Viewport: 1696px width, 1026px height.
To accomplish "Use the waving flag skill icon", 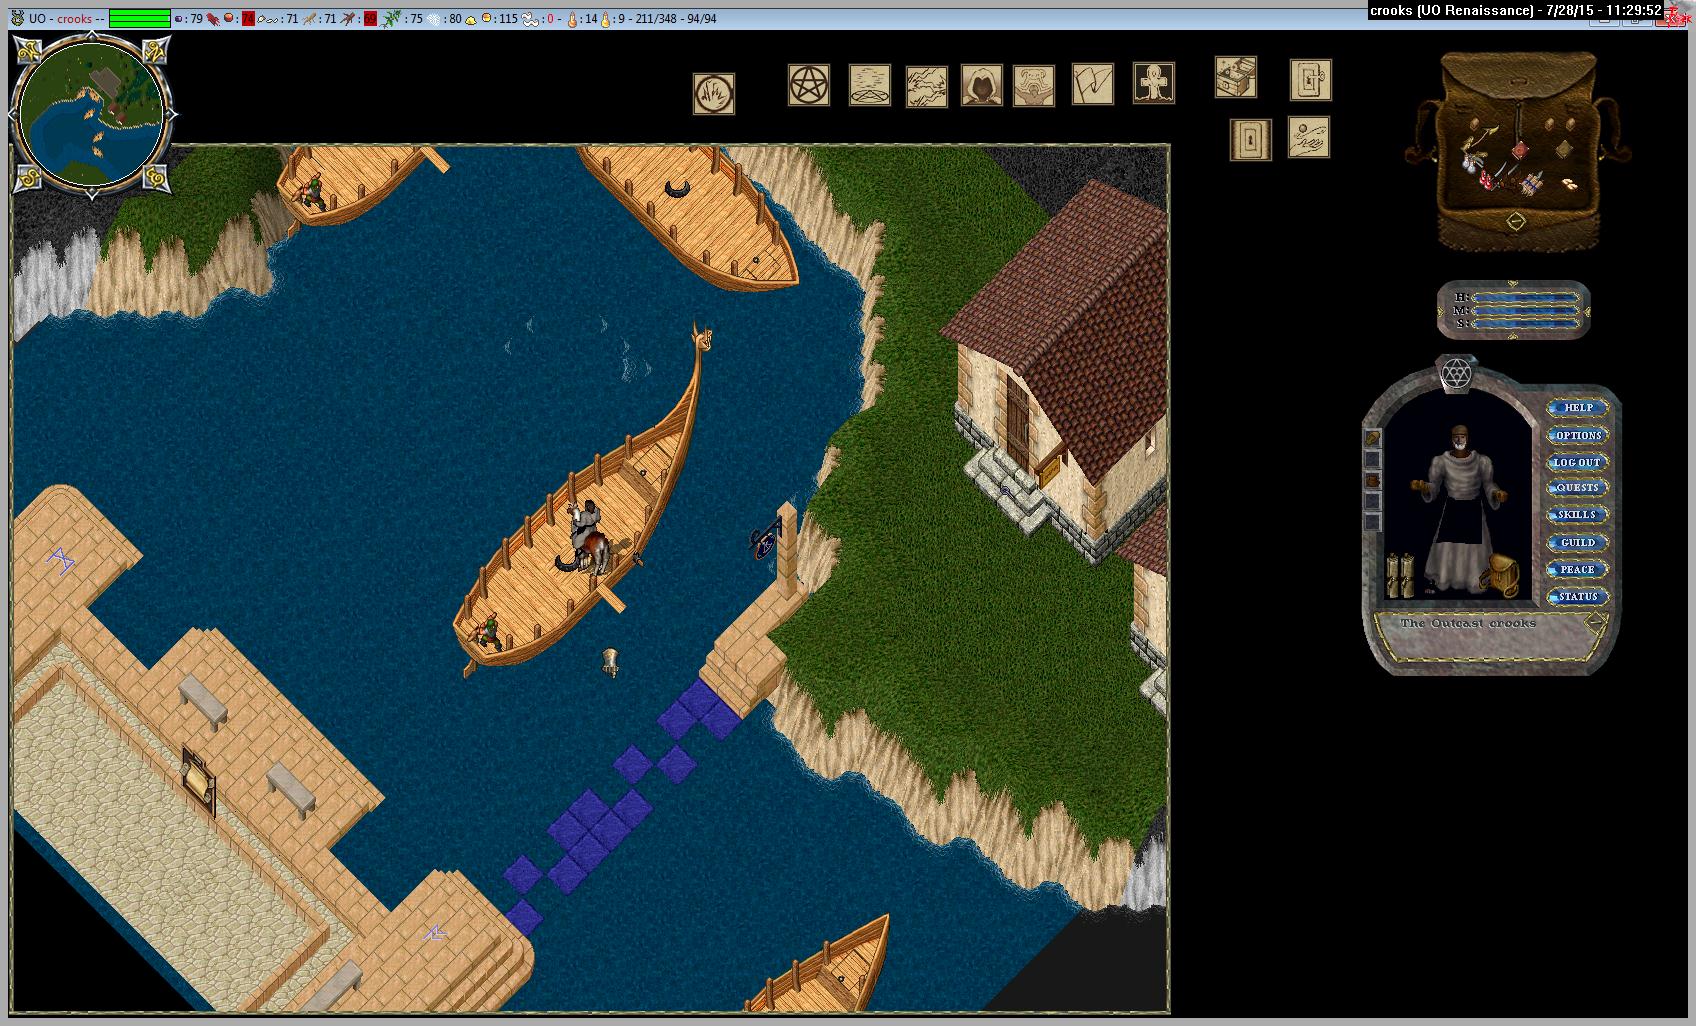I will coord(1093,84).
